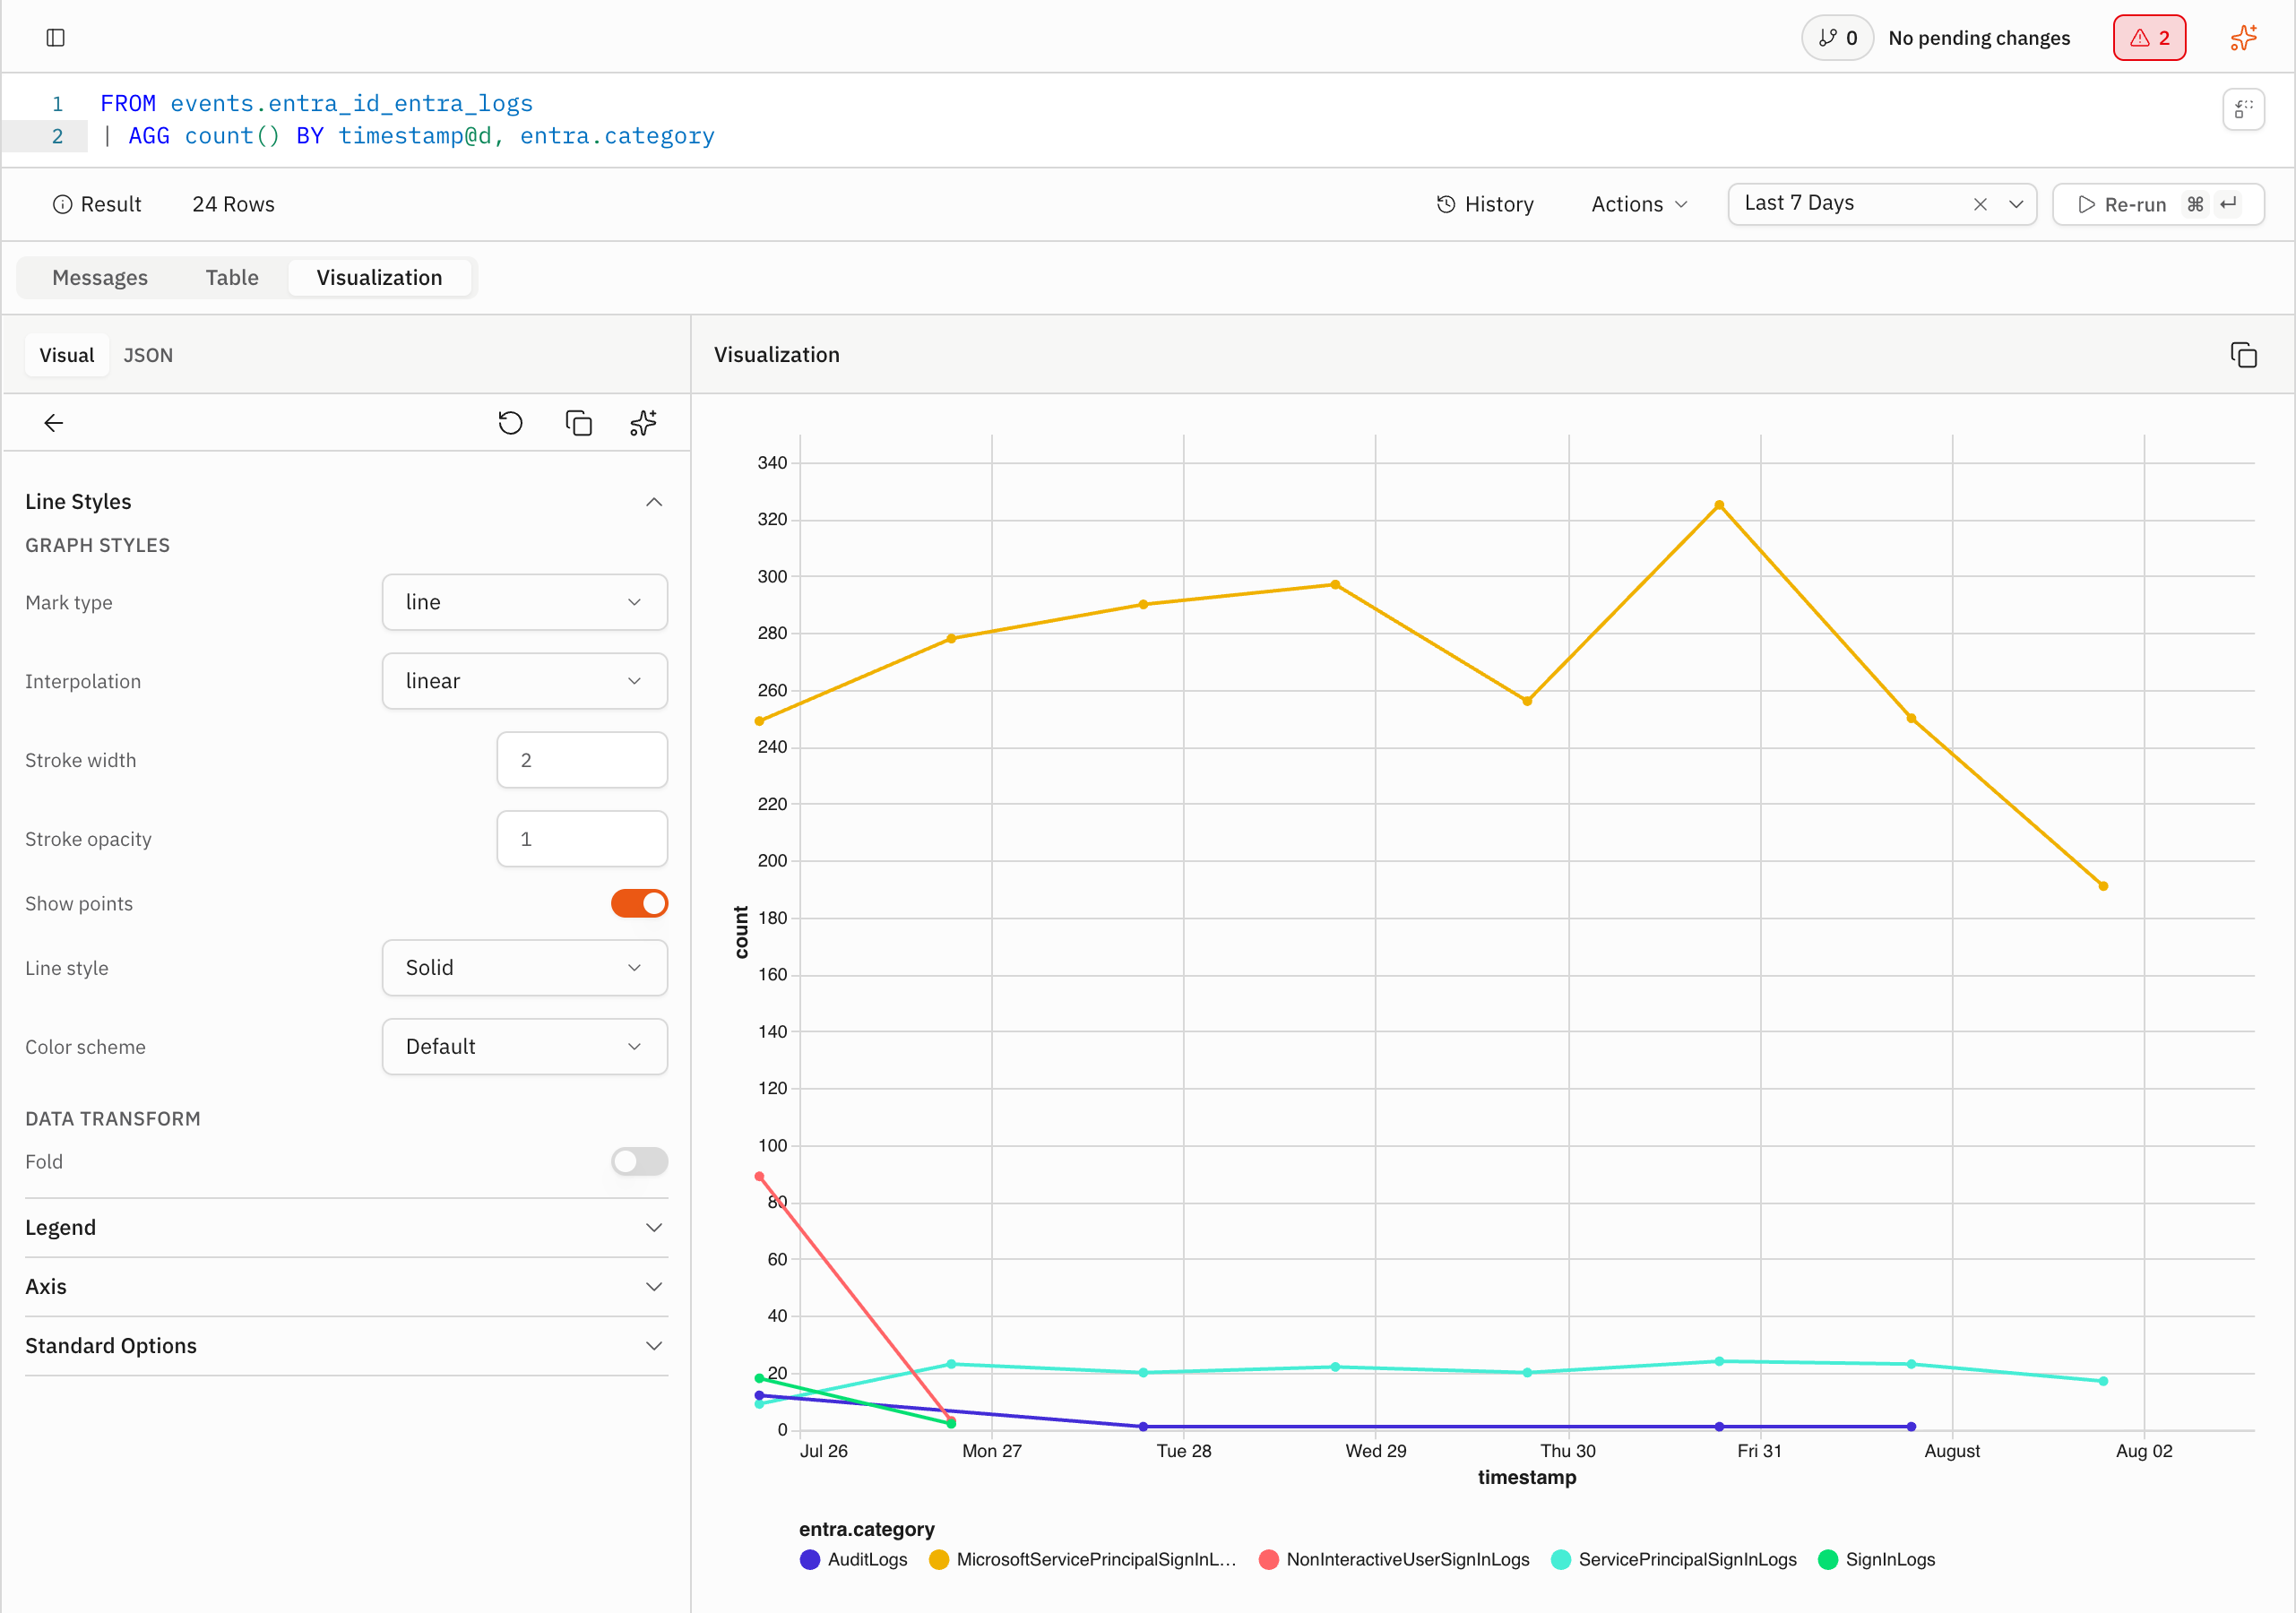Expand the Standard Options section
Screen dimensions: 2296x1613
click(x=346, y=1345)
